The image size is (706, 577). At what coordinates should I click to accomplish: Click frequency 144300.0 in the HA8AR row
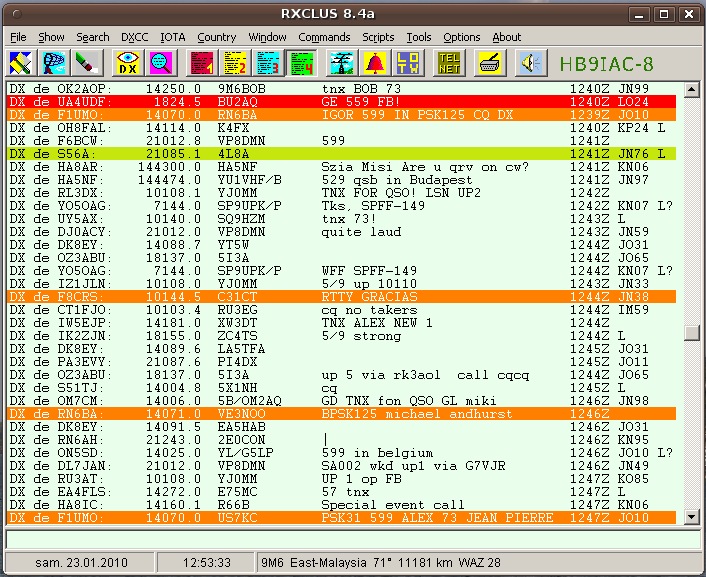click(x=169, y=167)
